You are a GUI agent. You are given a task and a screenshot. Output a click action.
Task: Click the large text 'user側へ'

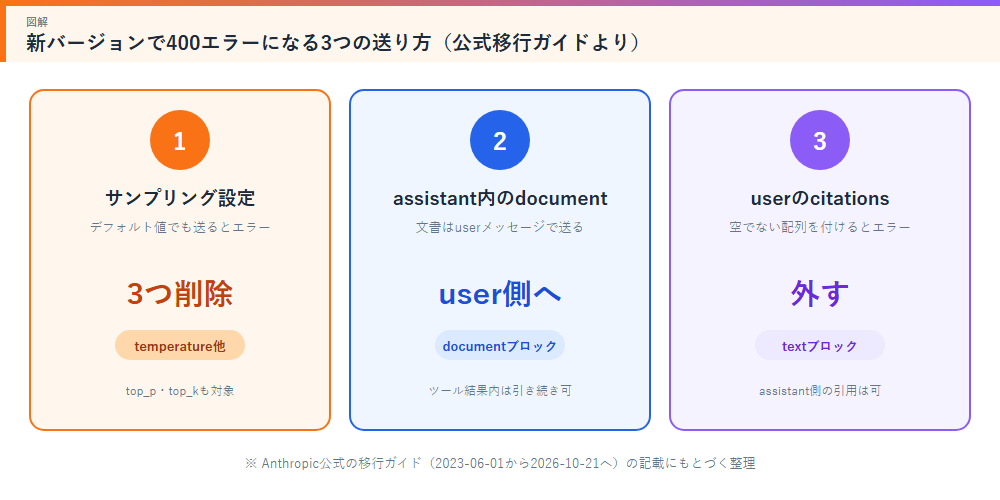[500, 294]
